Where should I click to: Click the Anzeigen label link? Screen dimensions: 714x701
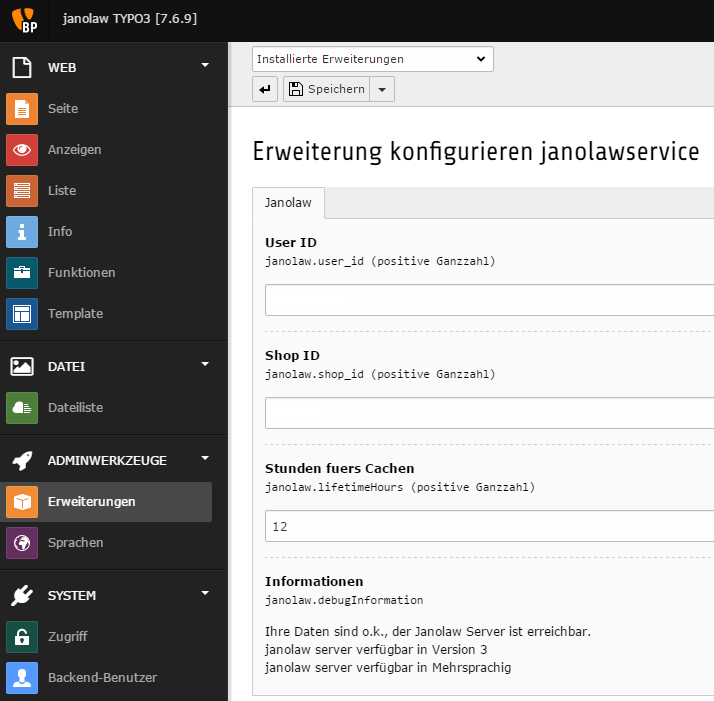pyautogui.click(x=75, y=150)
